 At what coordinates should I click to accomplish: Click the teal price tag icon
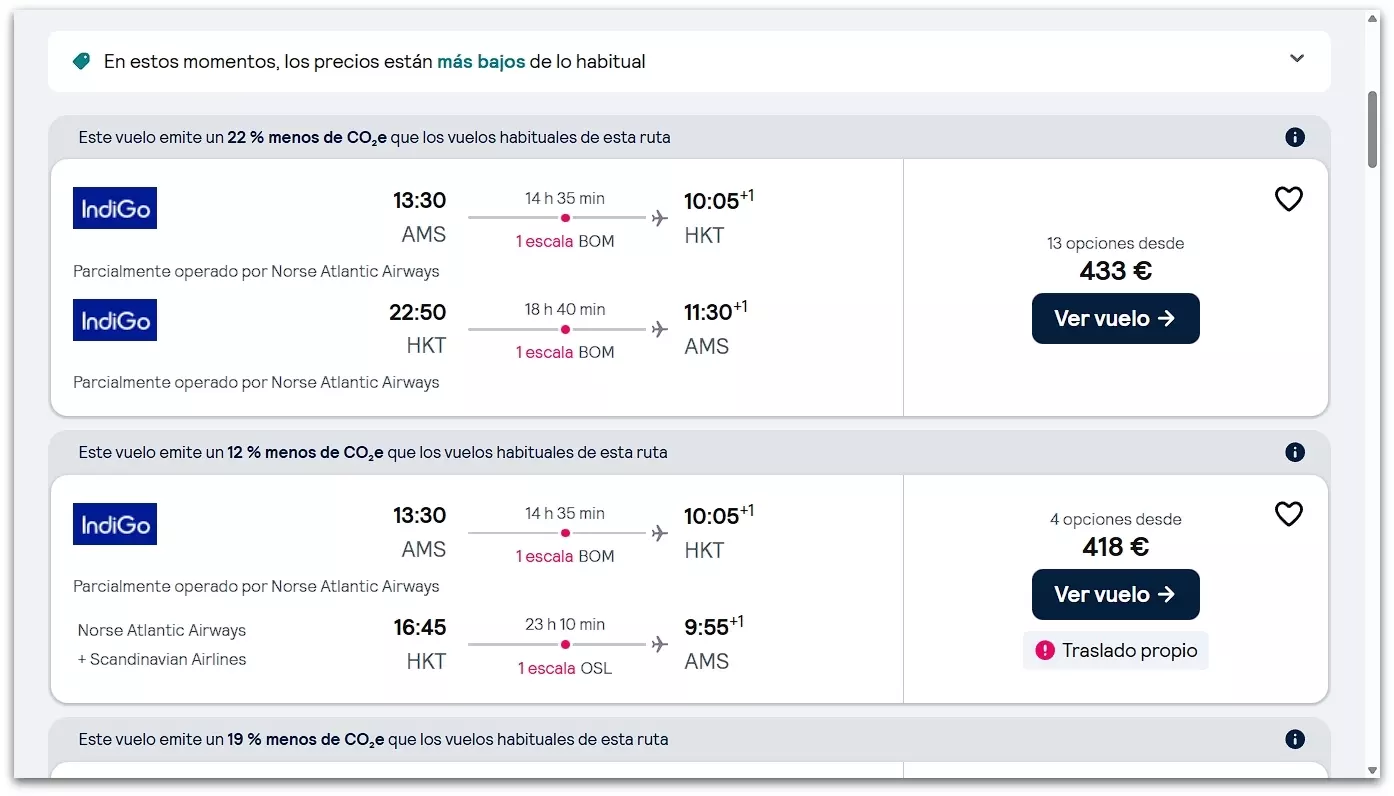(x=82, y=62)
